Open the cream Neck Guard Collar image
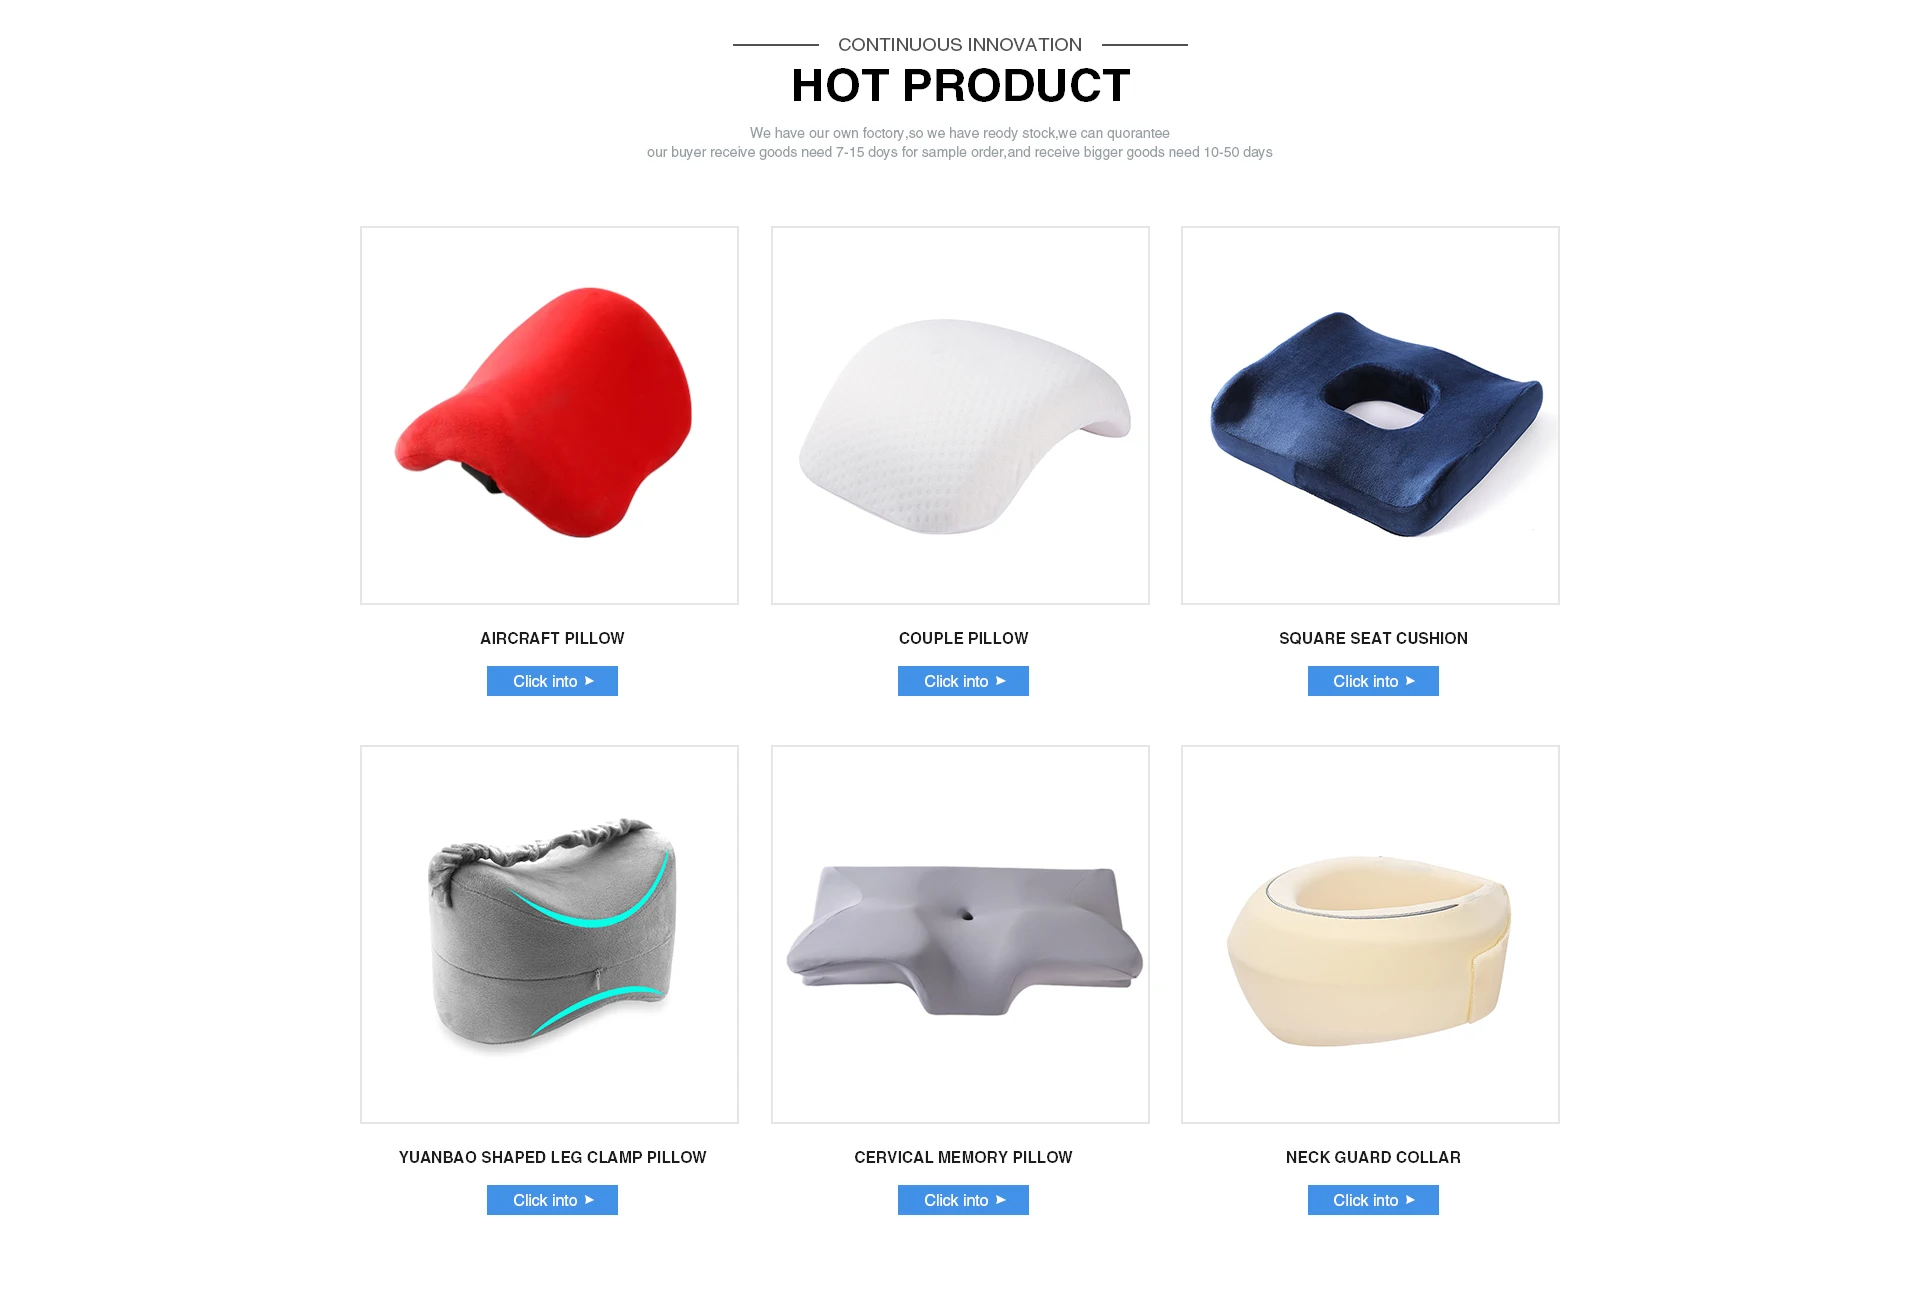 click(x=1370, y=934)
